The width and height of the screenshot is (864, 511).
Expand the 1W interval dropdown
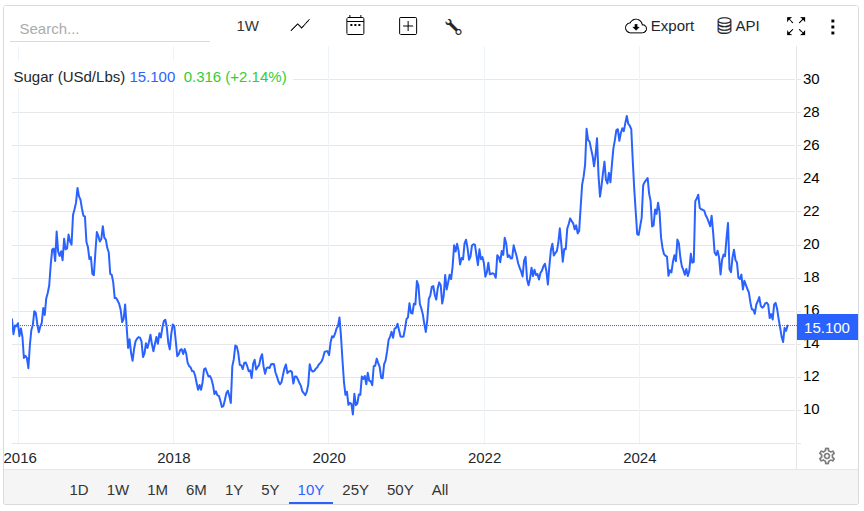click(x=248, y=26)
